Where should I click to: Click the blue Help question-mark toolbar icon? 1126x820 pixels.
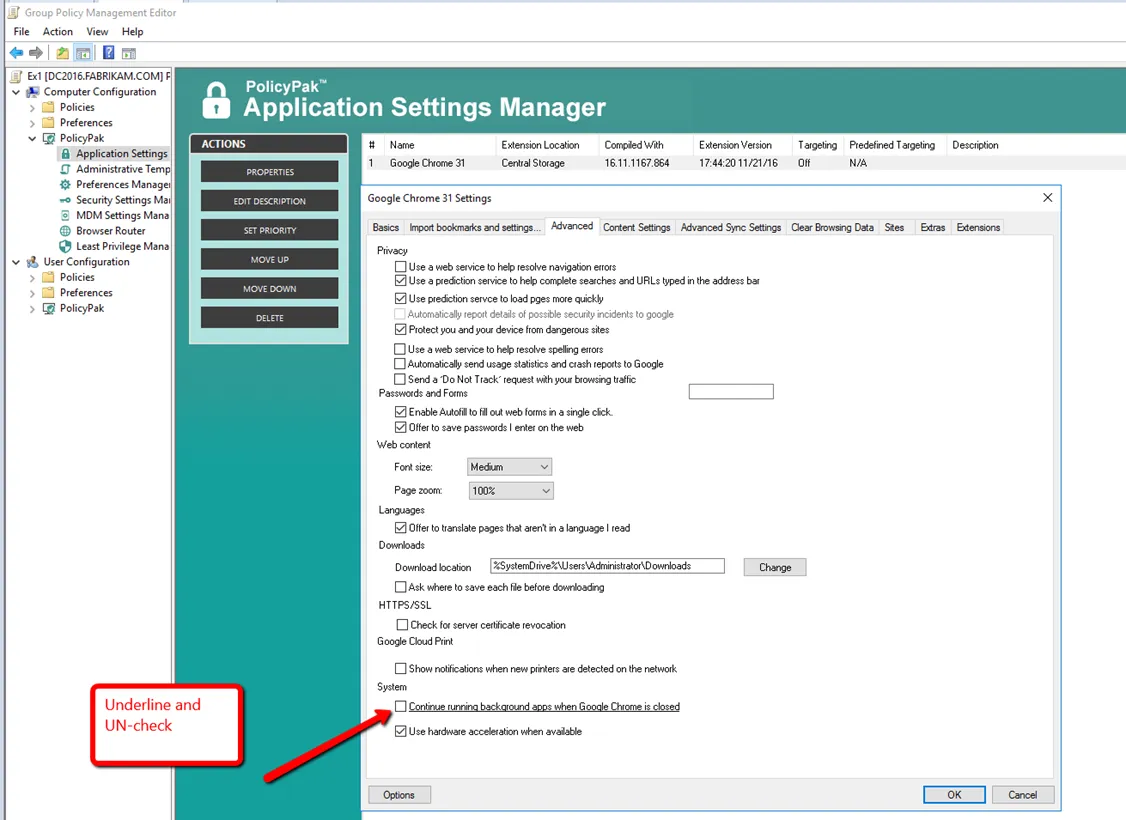pos(108,53)
